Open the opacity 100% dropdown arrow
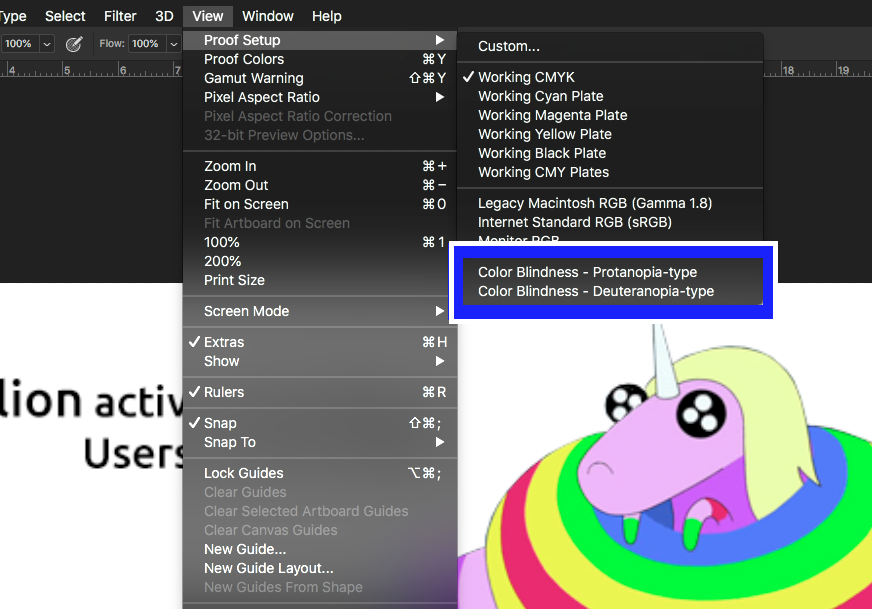872x609 pixels. [x=47, y=43]
